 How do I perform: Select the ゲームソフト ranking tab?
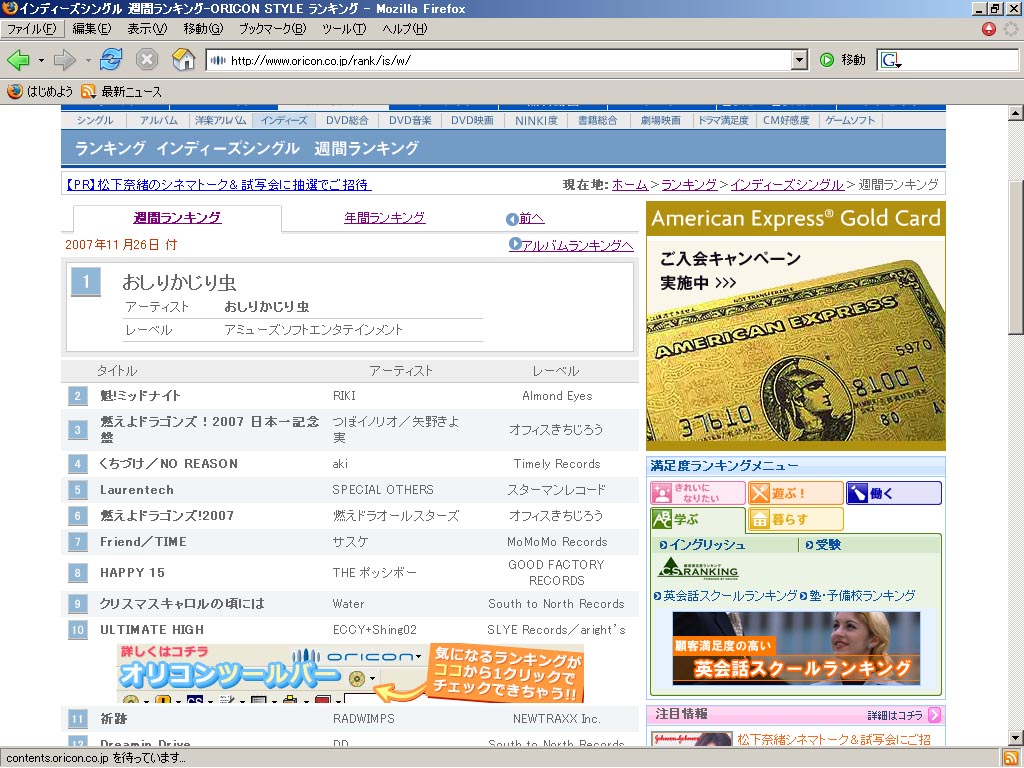click(850, 120)
